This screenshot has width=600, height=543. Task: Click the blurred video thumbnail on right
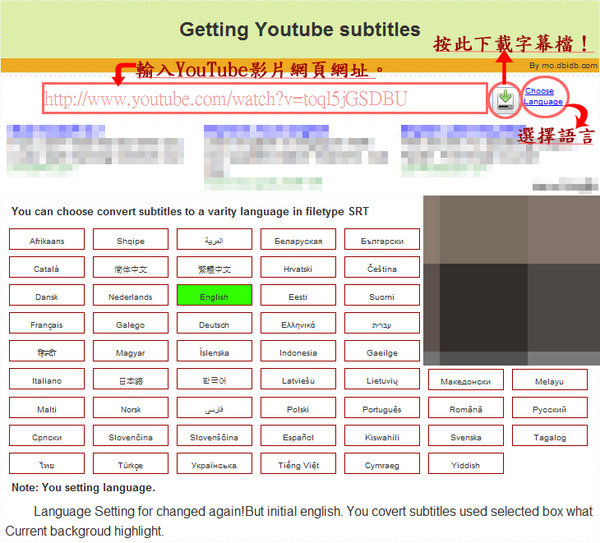(x=512, y=280)
